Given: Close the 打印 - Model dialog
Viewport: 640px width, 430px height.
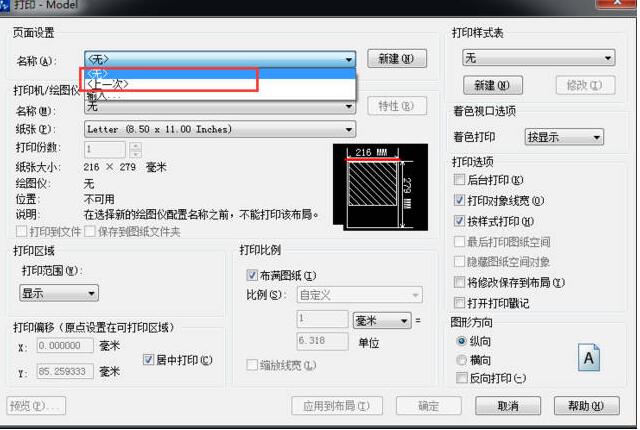Looking at the screenshot, I should [616, 3].
